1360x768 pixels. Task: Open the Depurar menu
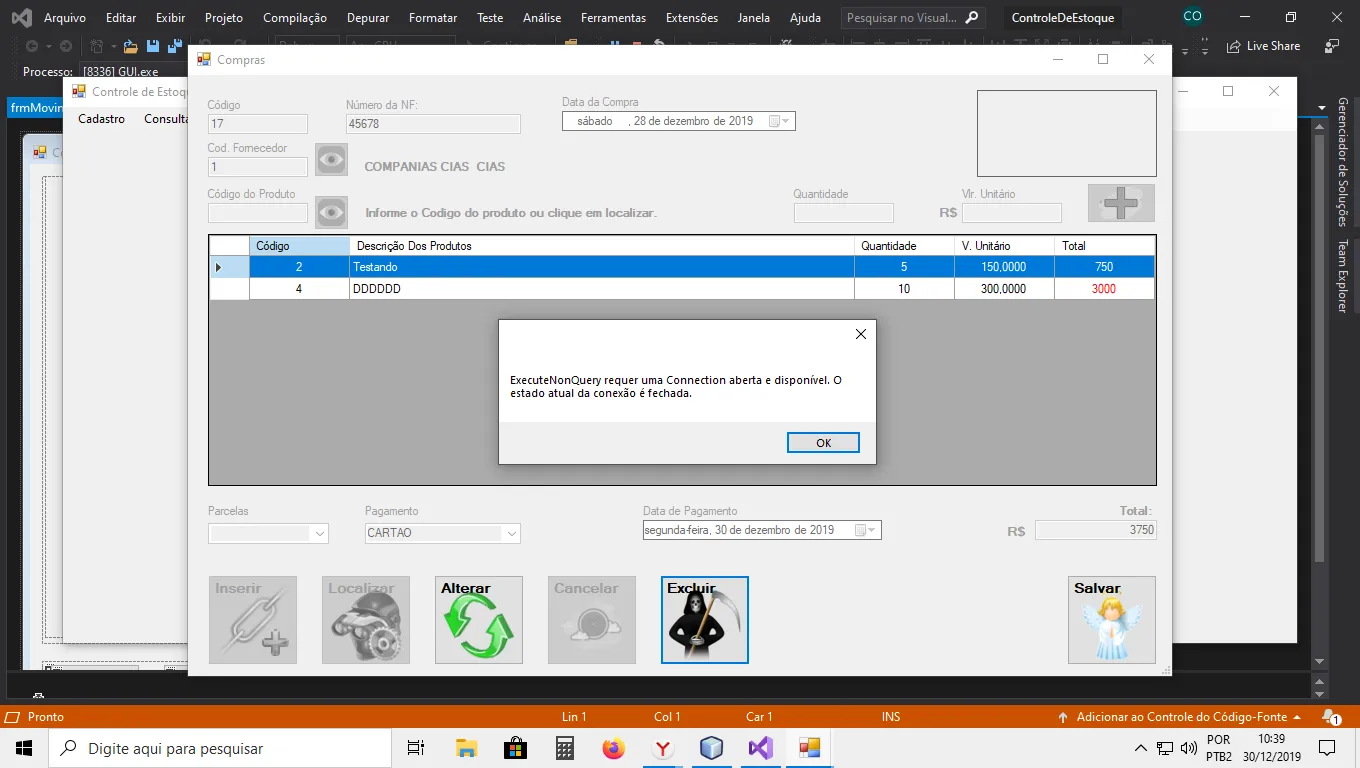coord(368,18)
